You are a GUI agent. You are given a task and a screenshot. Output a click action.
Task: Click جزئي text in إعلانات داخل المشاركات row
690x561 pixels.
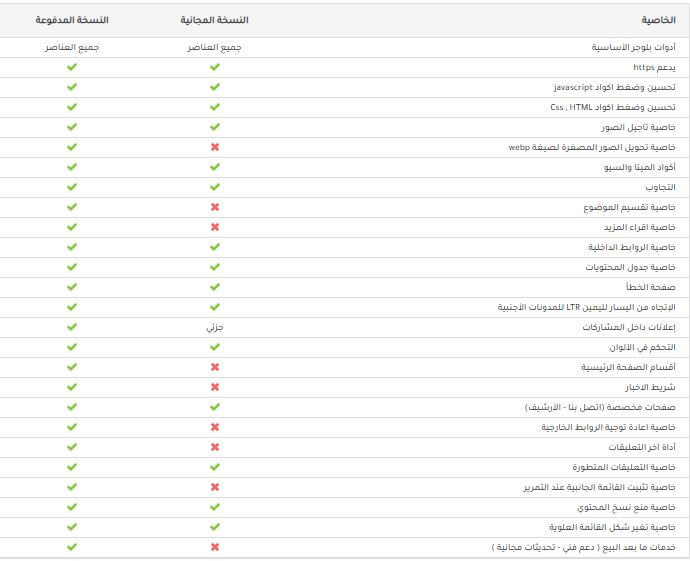[x=215, y=327]
